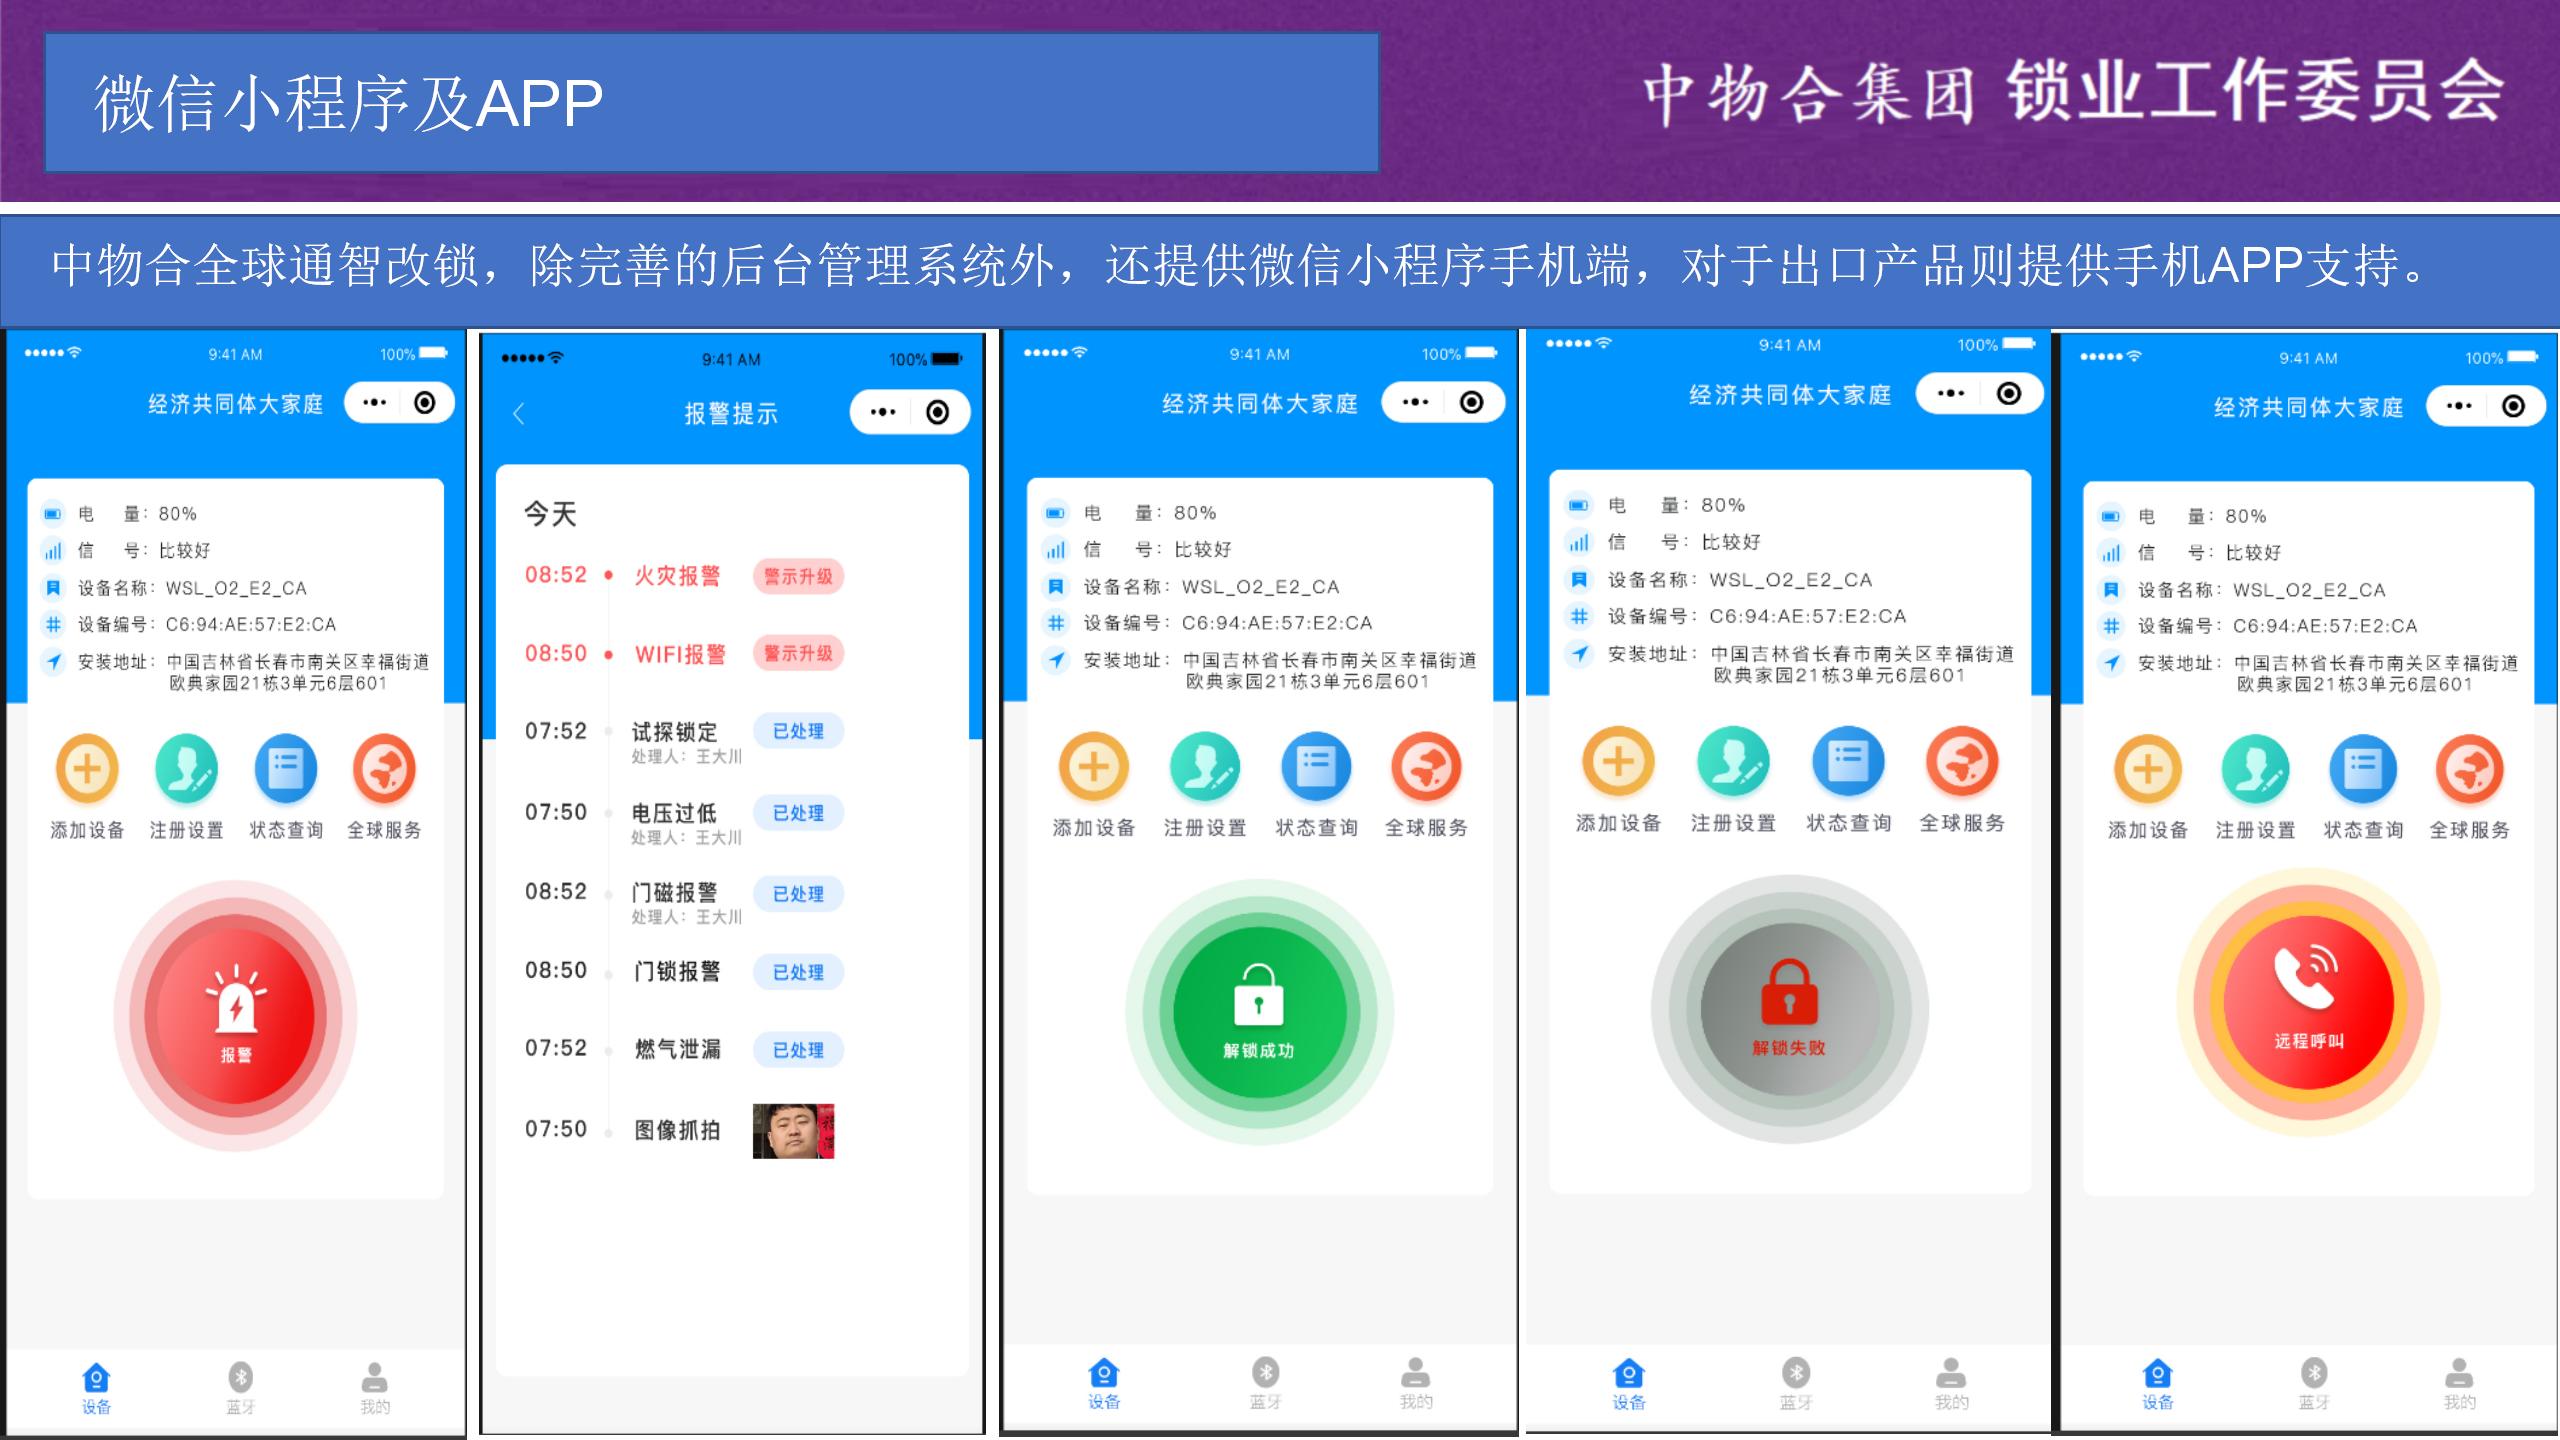Open 状态查询 in the 解锁成功 screen
This screenshot has height=1440, width=2560.
tap(1316, 768)
